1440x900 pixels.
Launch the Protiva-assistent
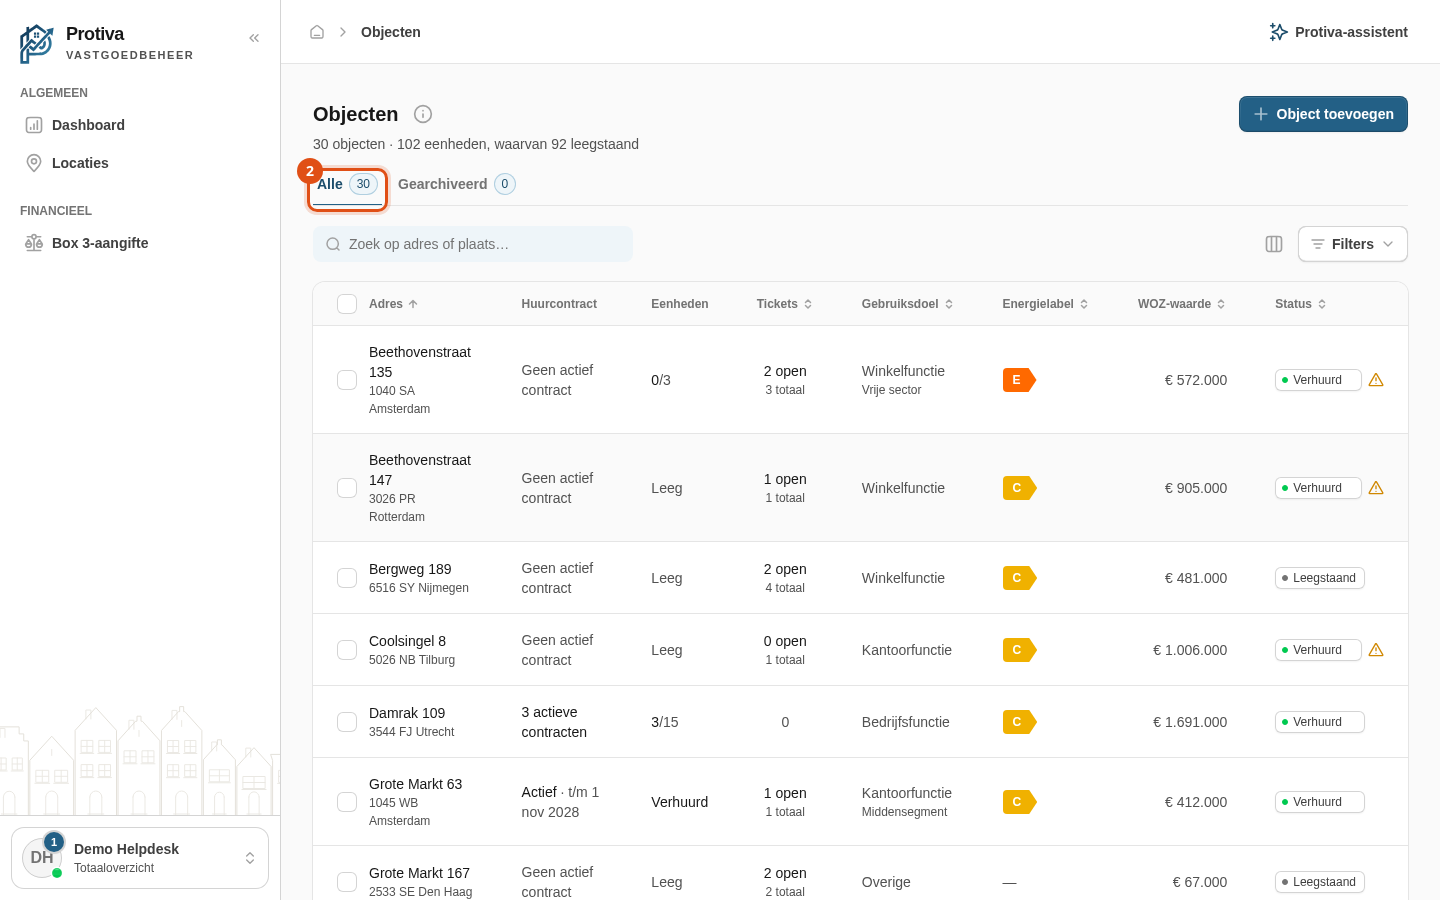1338,32
